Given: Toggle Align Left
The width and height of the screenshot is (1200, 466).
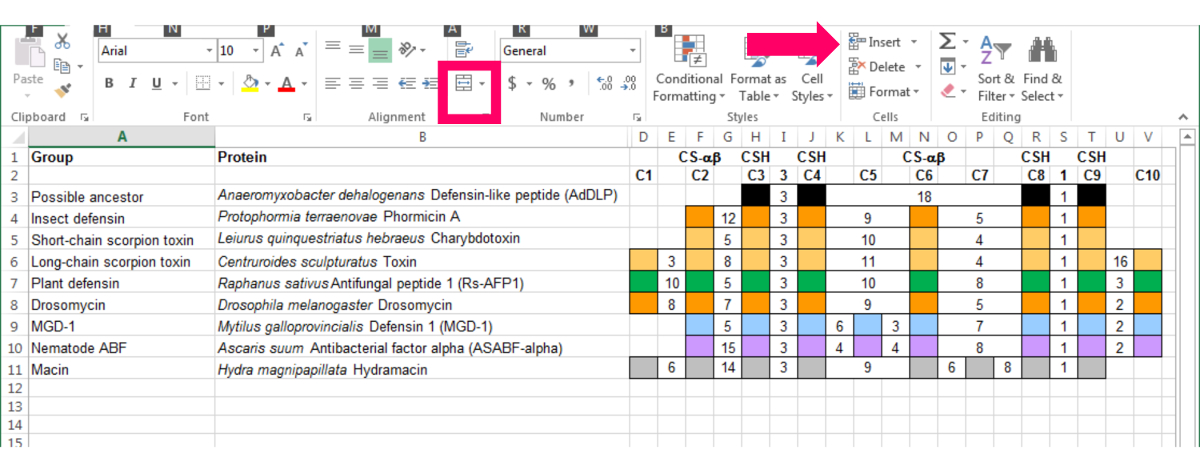Looking at the screenshot, I should coord(331,84).
